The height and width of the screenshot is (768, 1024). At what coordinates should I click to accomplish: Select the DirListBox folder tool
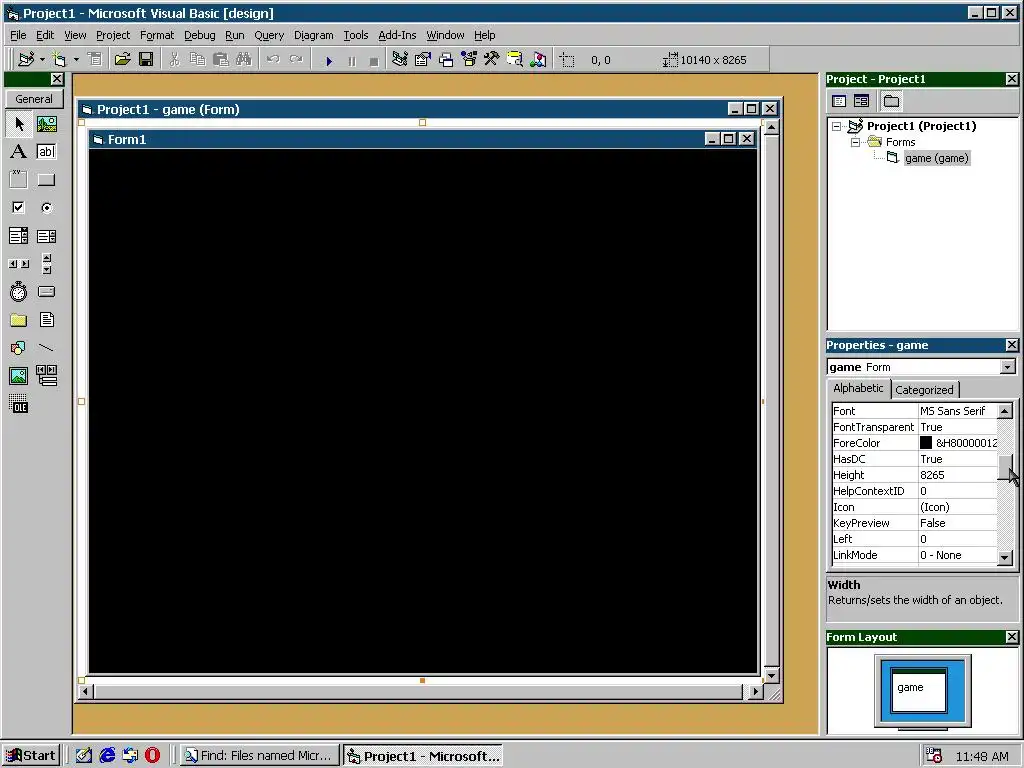pyautogui.click(x=19, y=319)
